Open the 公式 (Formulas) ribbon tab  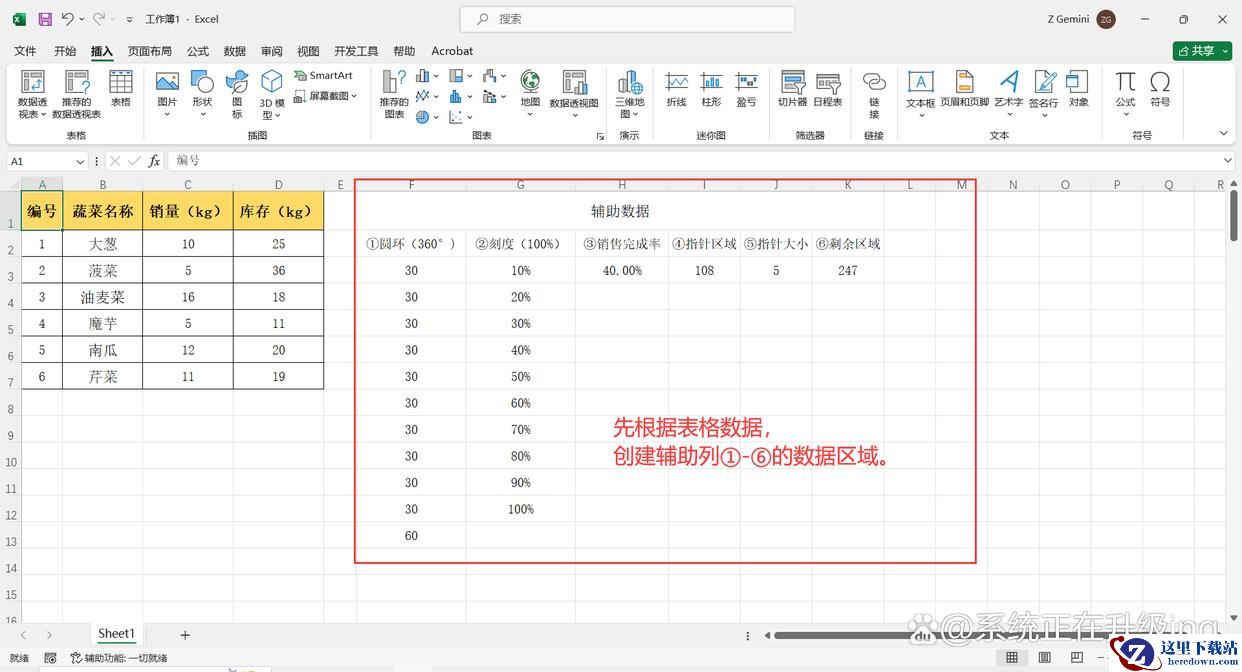tap(198, 51)
